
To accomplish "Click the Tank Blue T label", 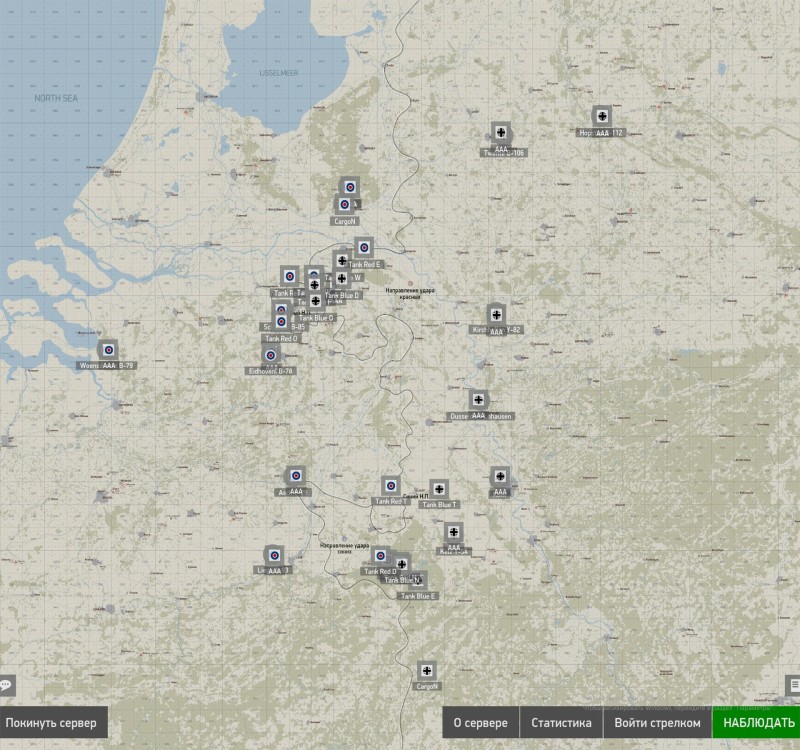I will 440,505.
